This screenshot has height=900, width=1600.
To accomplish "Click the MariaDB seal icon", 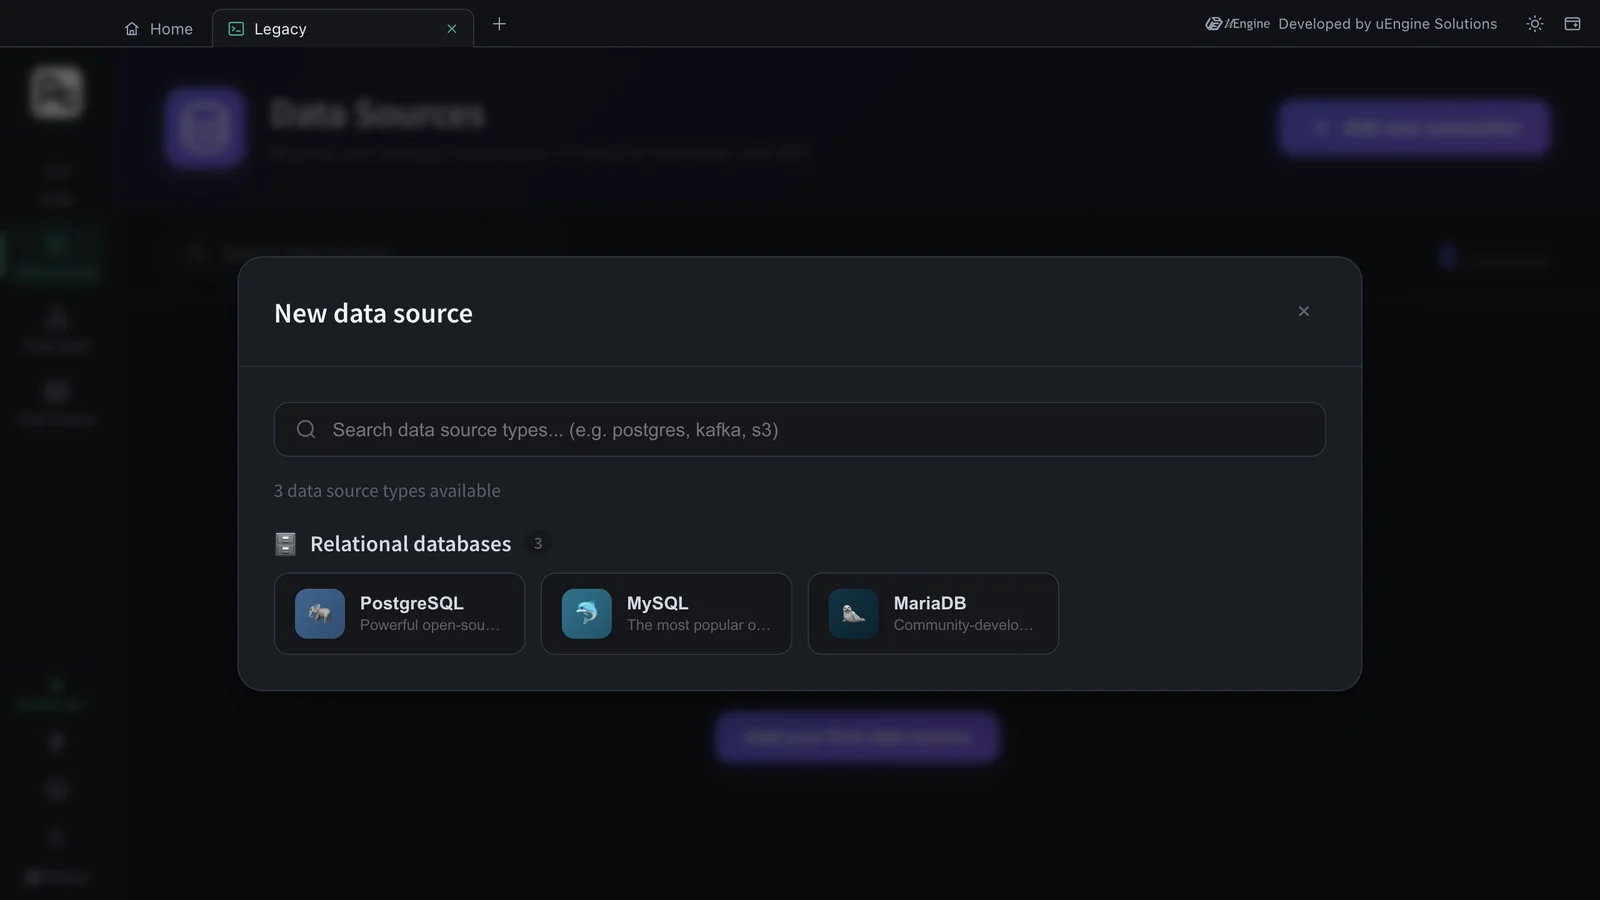I will coord(854,613).
